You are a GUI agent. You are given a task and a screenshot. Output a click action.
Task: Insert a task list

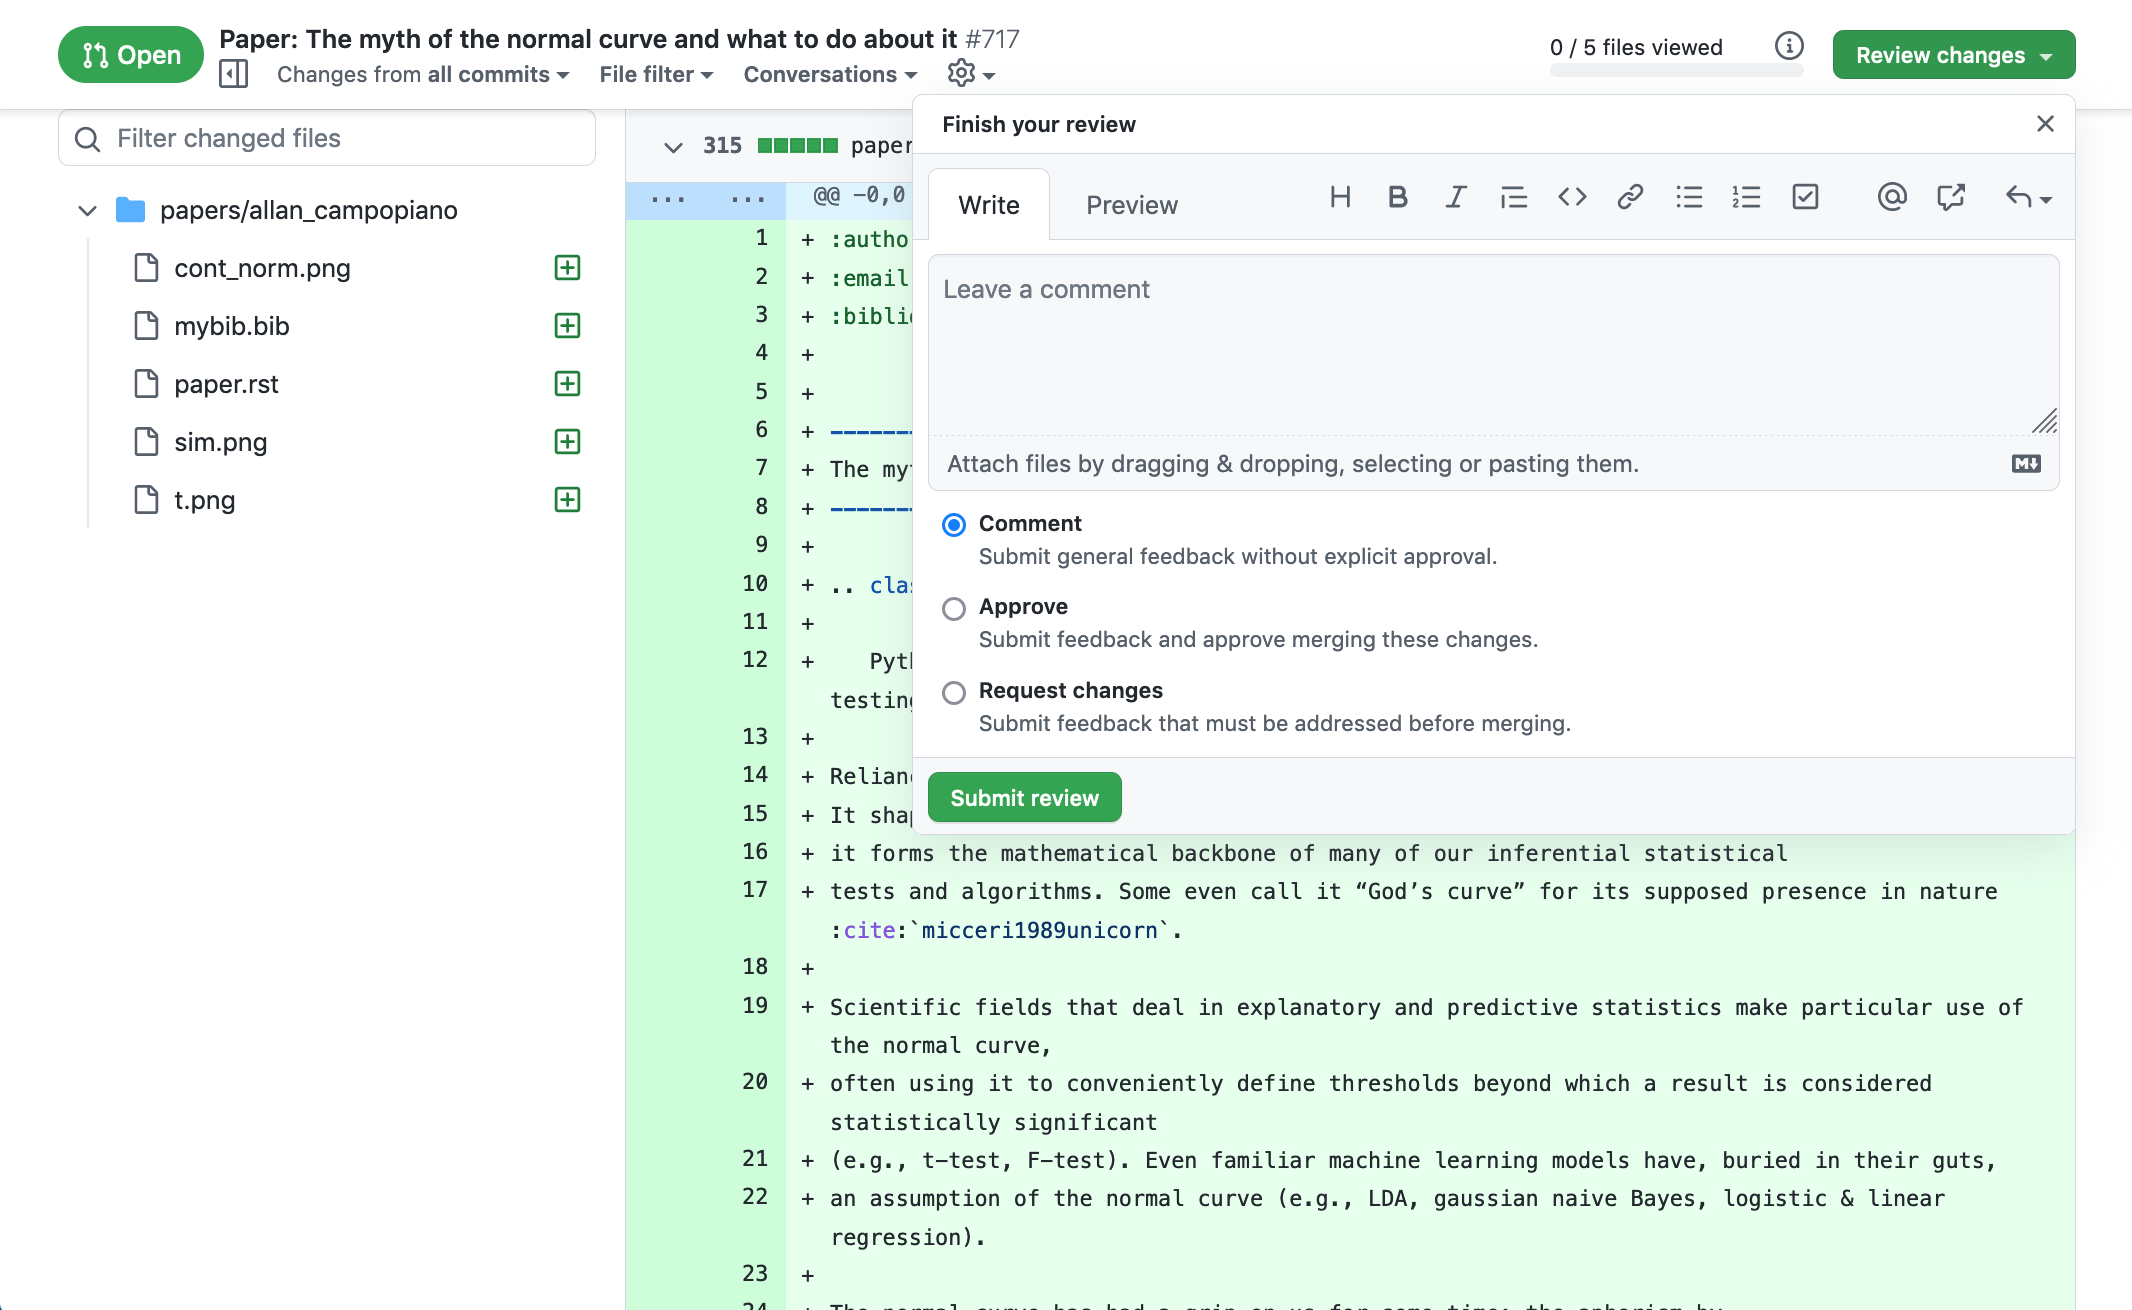(x=1805, y=197)
